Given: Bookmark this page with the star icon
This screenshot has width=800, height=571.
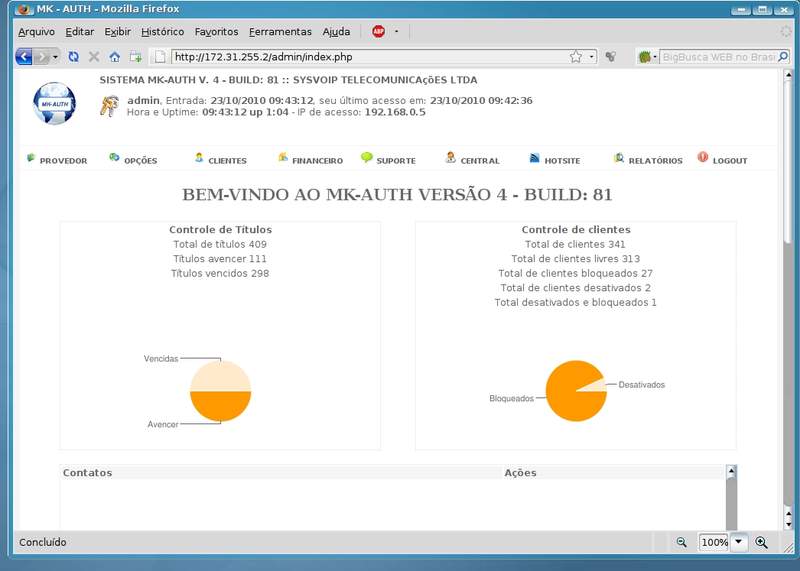Looking at the screenshot, I should [576, 57].
